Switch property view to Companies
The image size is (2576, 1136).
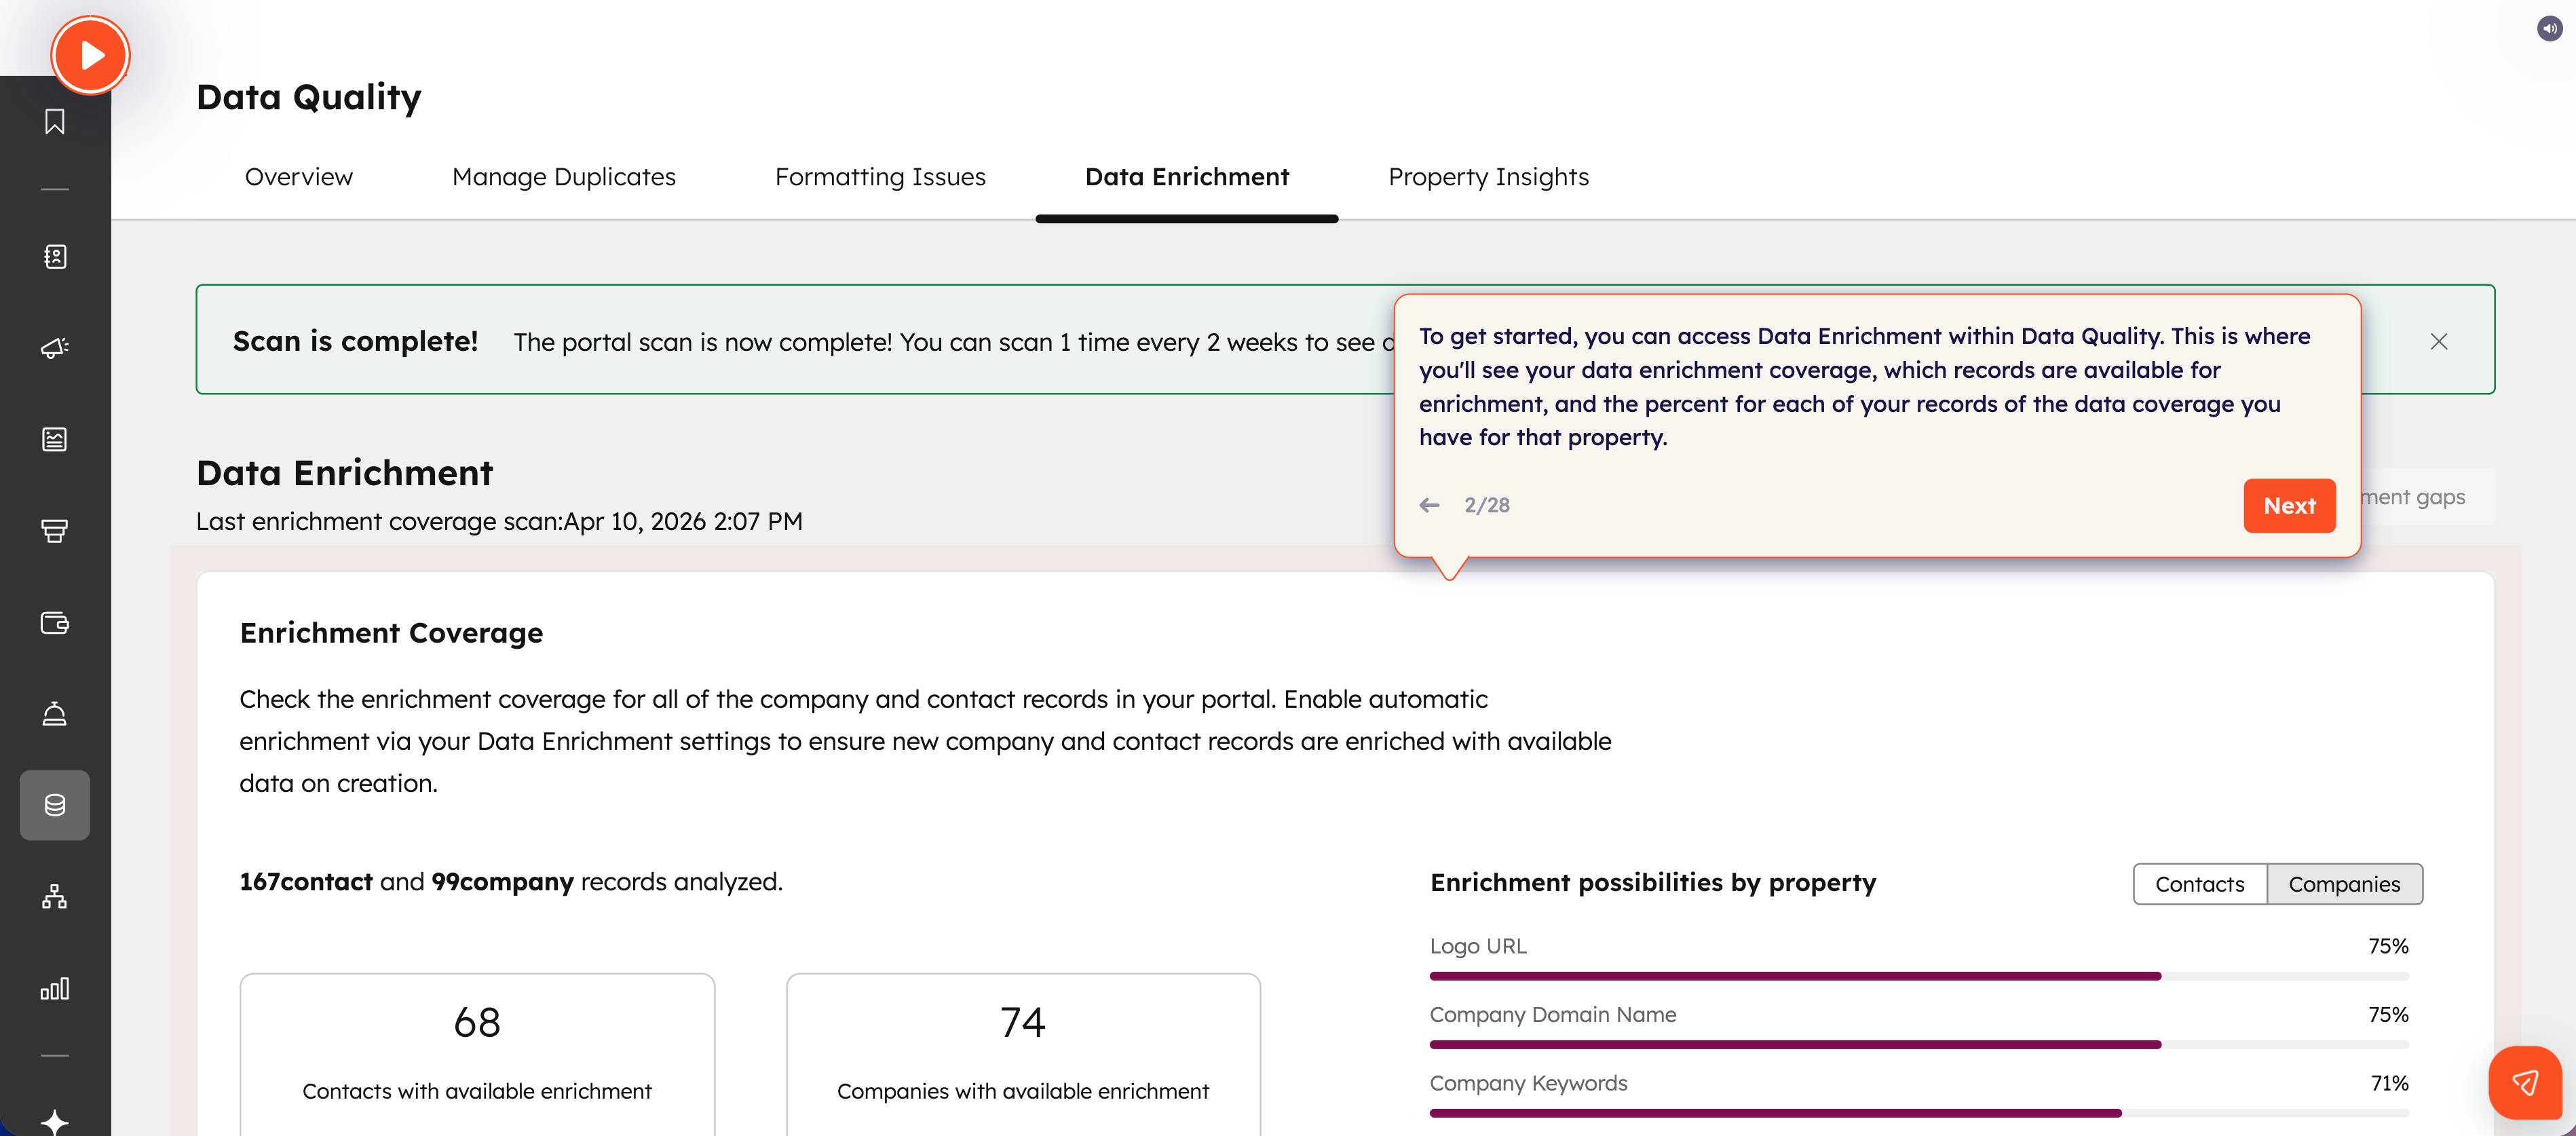pyautogui.click(x=2344, y=884)
